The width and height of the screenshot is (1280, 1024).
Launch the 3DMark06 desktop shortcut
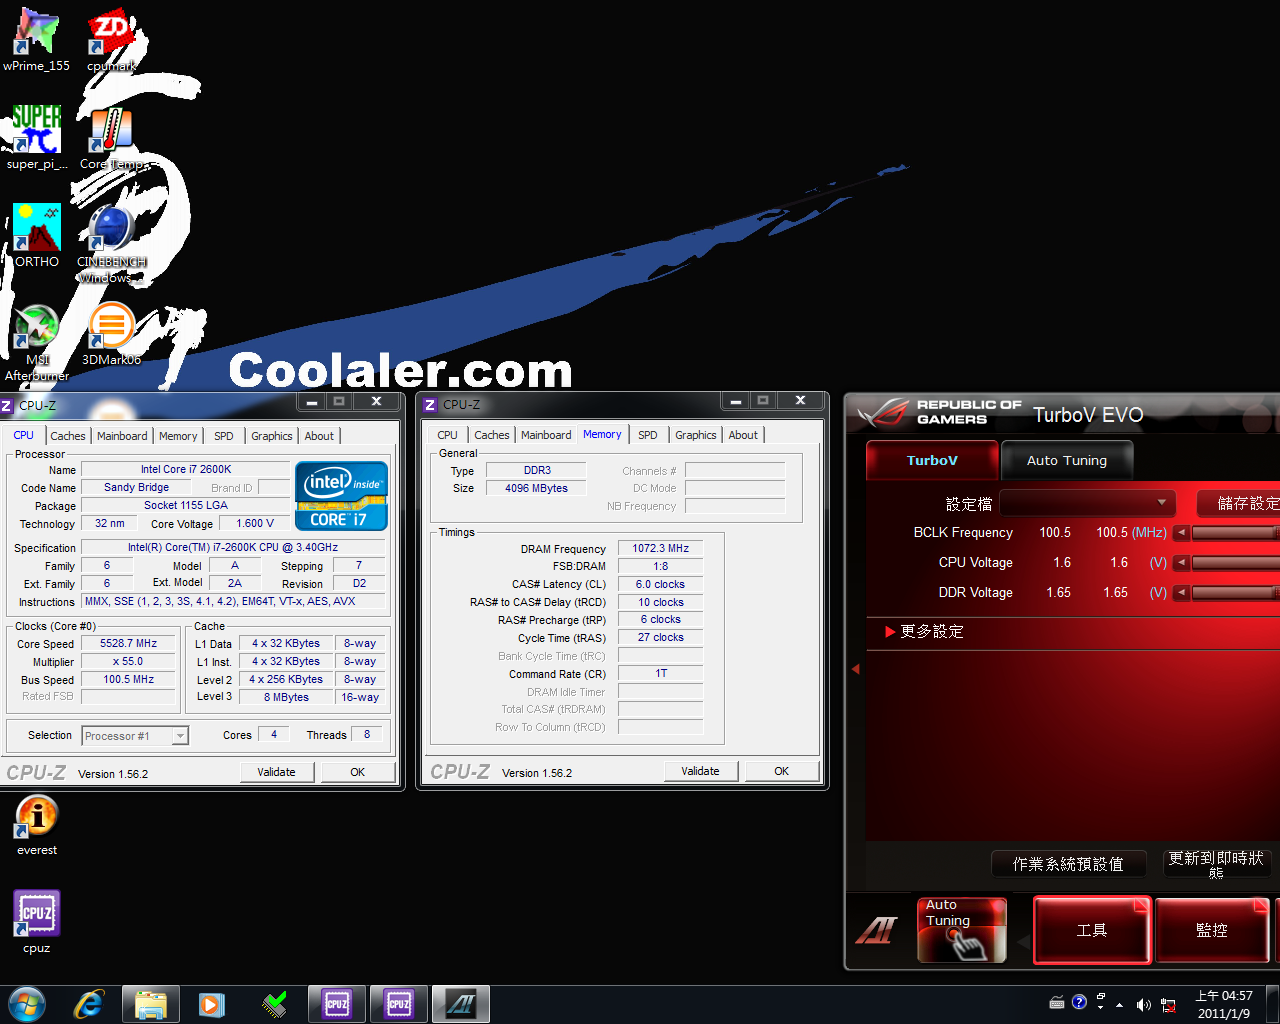click(x=111, y=334)
